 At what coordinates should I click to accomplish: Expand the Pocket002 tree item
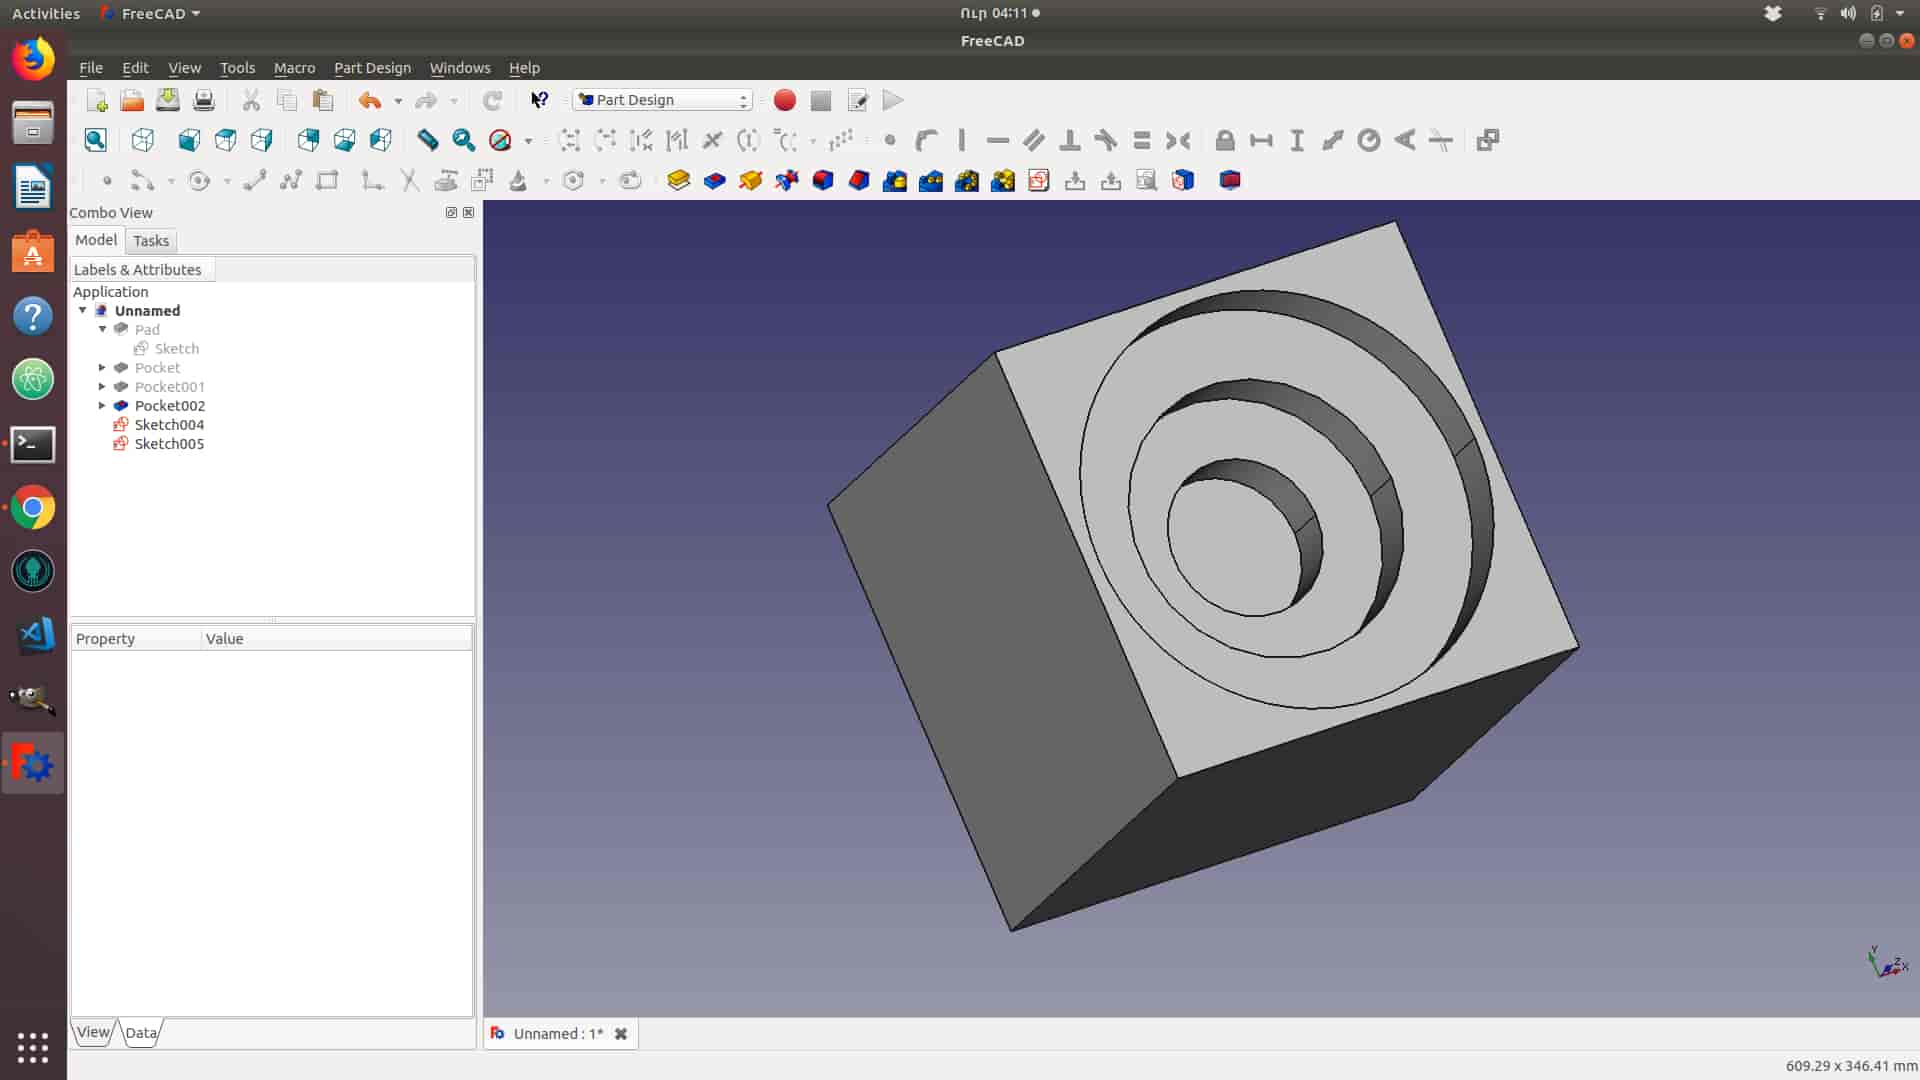[x=102, y=405]
